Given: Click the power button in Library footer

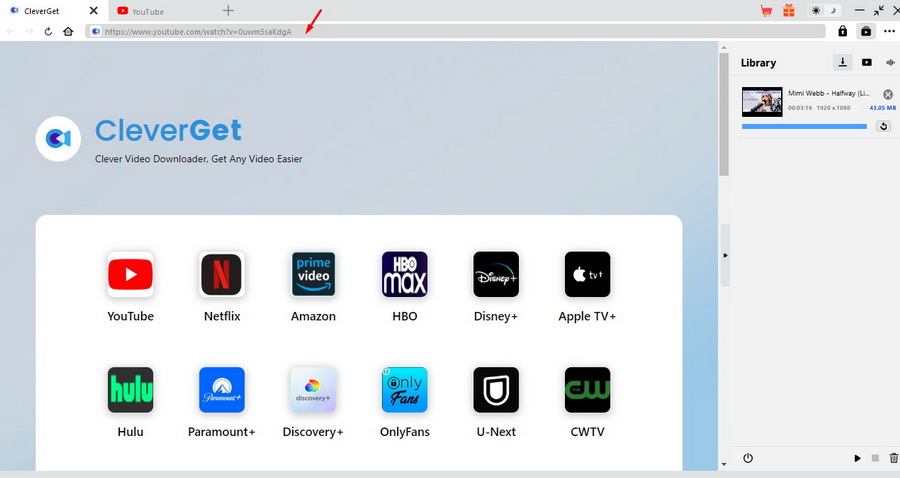Looking at the screenshot, I should 748,458.
